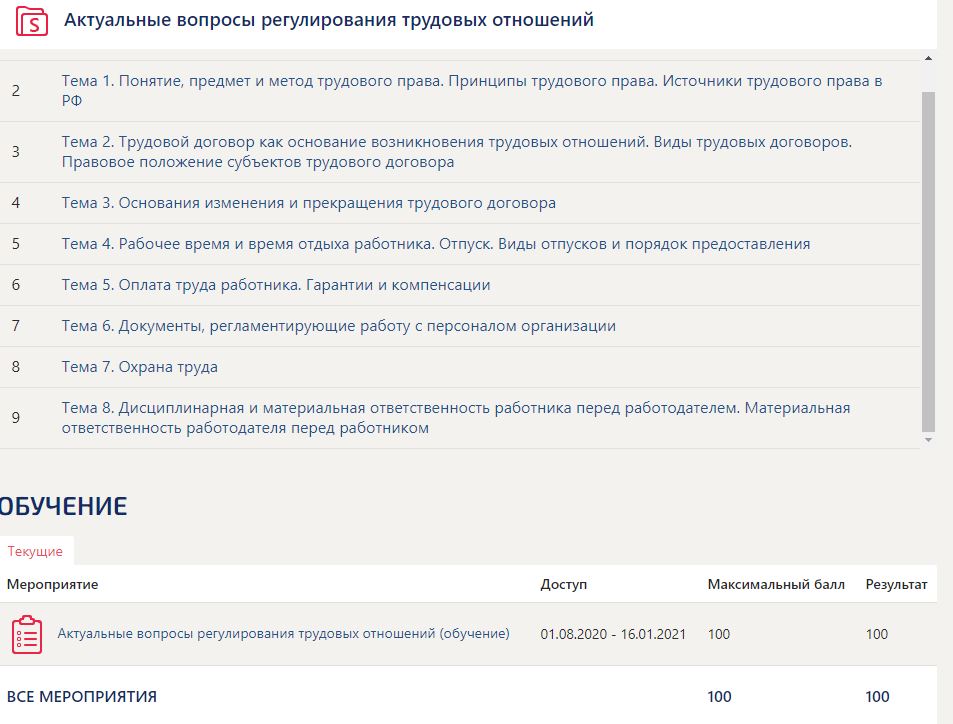The image size is (953, 724).
Task: Click the clipboard checklist event icon
Action: 27,634
